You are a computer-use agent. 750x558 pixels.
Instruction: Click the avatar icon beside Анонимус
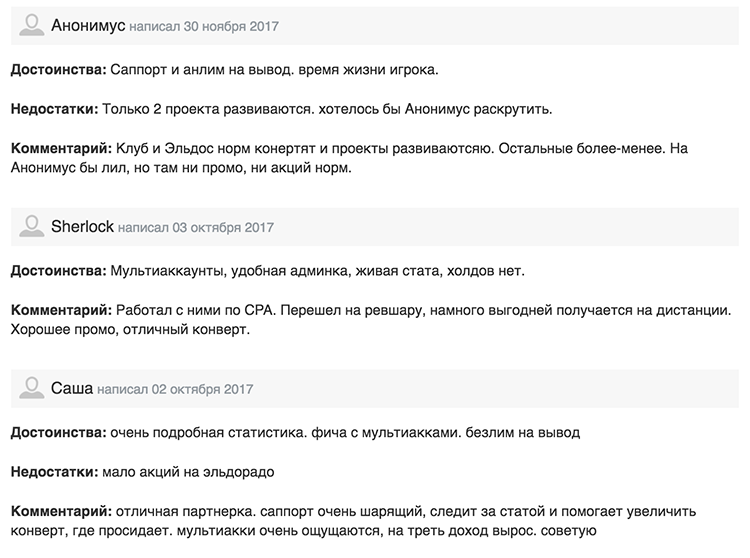point(32,26)
